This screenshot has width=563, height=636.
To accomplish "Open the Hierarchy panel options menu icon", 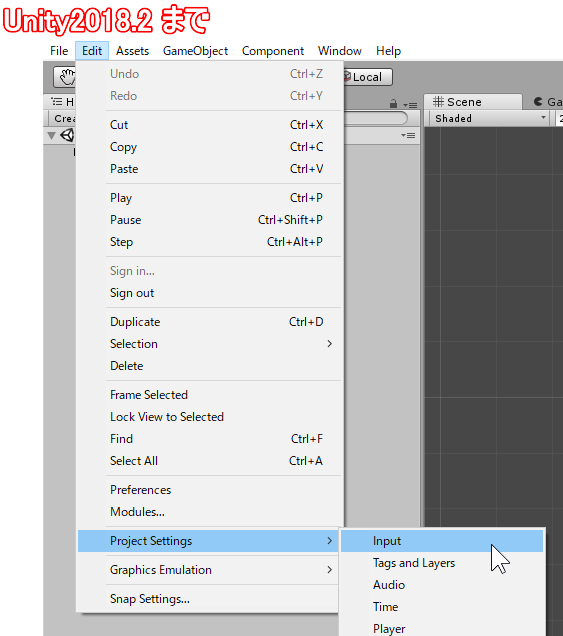I will pyautogui.click(x=410, y=105).
